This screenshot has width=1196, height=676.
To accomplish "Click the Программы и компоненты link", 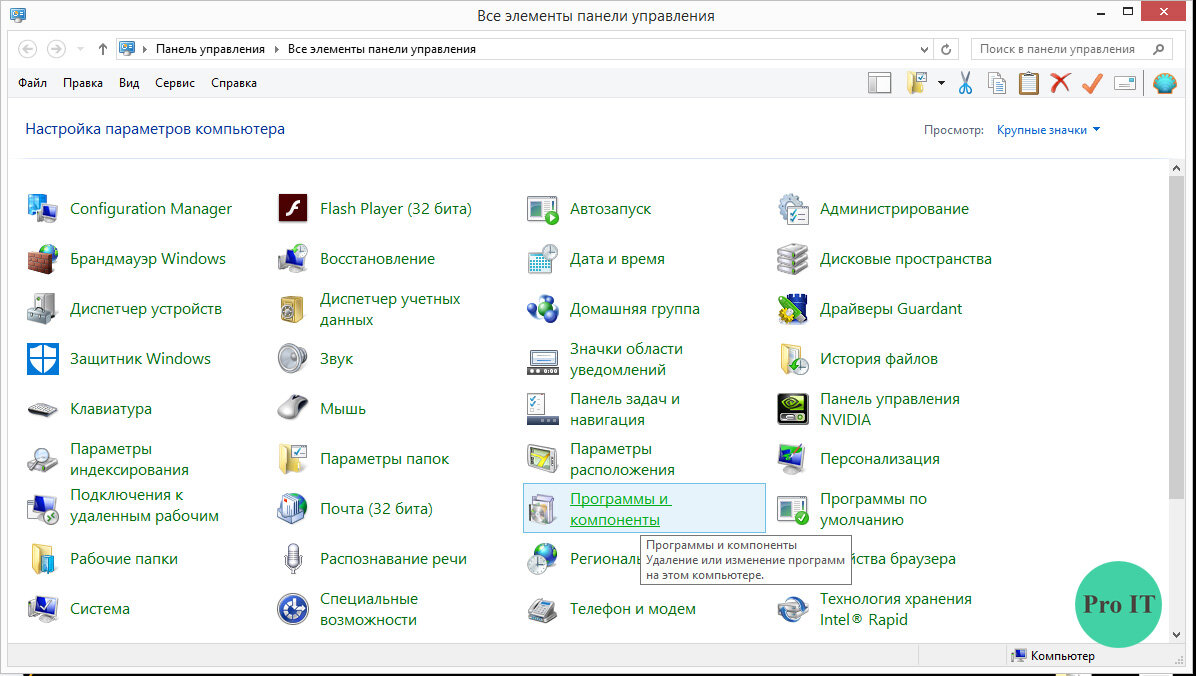I will [x=620, y=509].
